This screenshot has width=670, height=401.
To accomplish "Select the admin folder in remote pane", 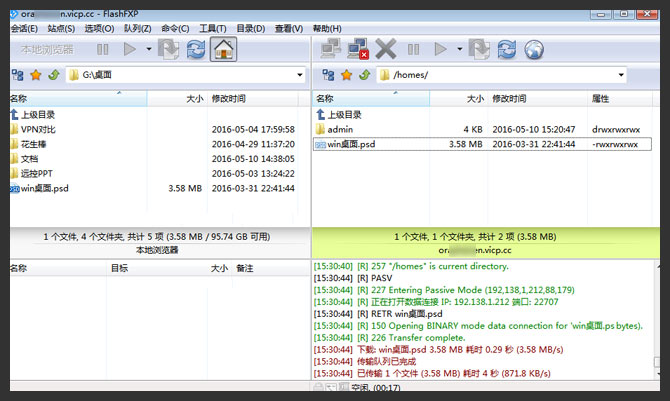I will 340,129.
